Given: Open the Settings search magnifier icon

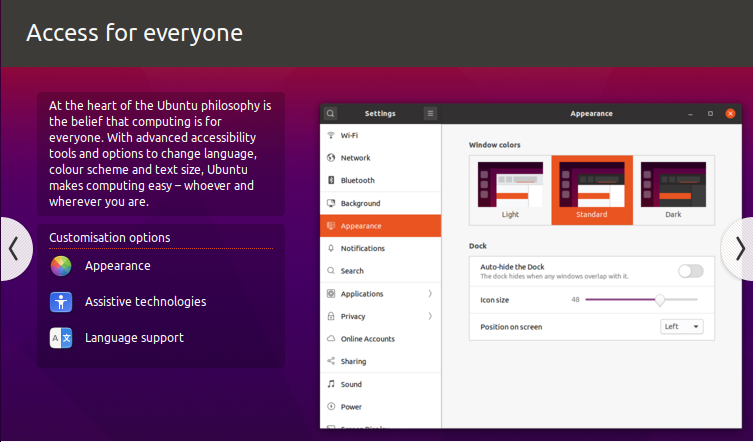Looking at the screenshot, I should [x=331, y=114].
